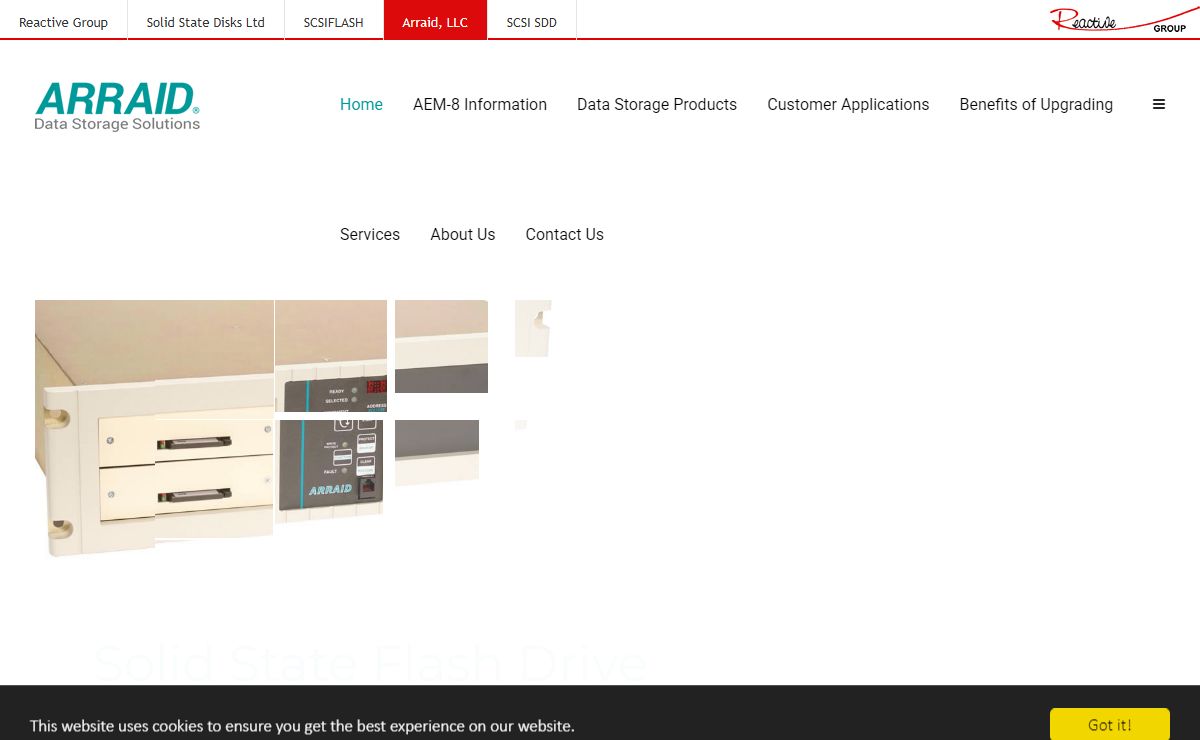
Task: Open Data Storage Products menu
Action: (x=657, y=104)
